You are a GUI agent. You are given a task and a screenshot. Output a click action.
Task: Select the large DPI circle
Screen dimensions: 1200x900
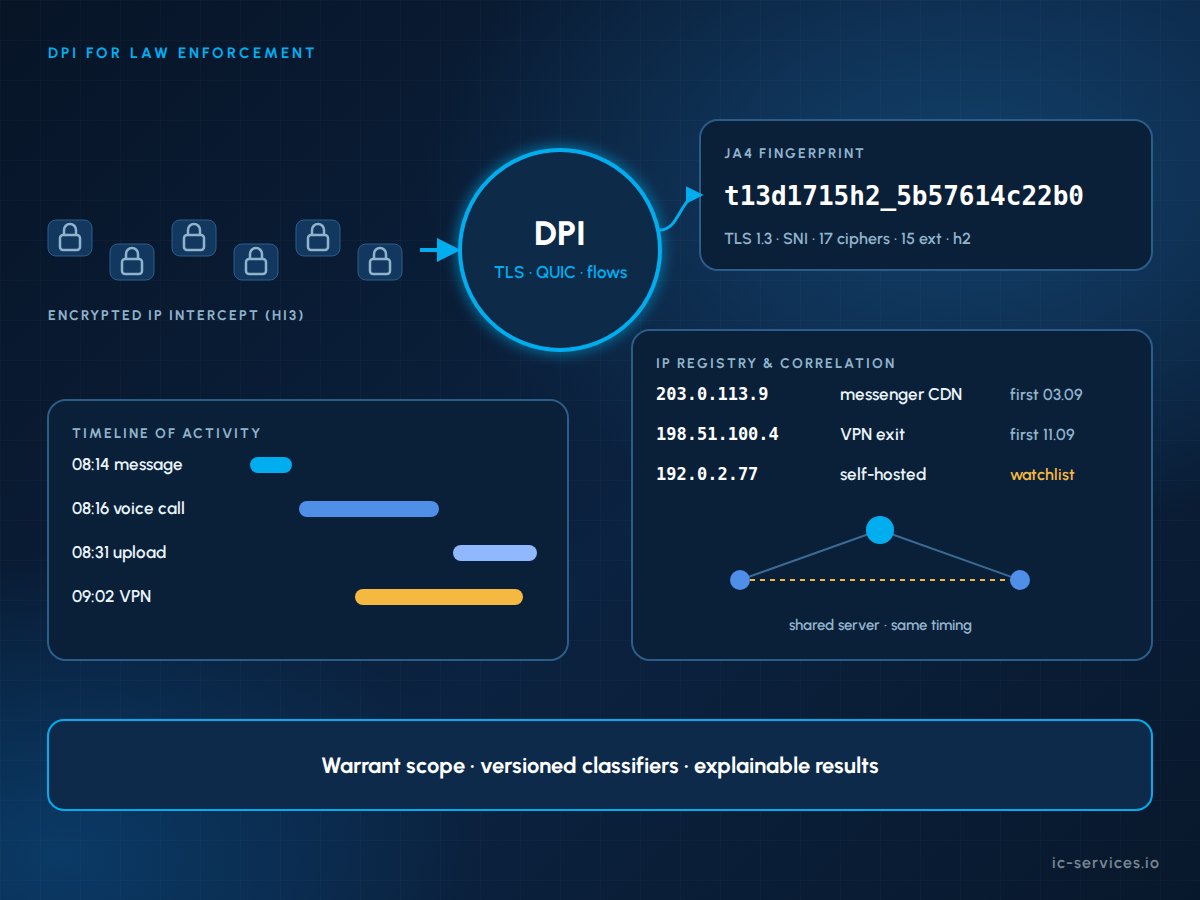tap(560, 251)
